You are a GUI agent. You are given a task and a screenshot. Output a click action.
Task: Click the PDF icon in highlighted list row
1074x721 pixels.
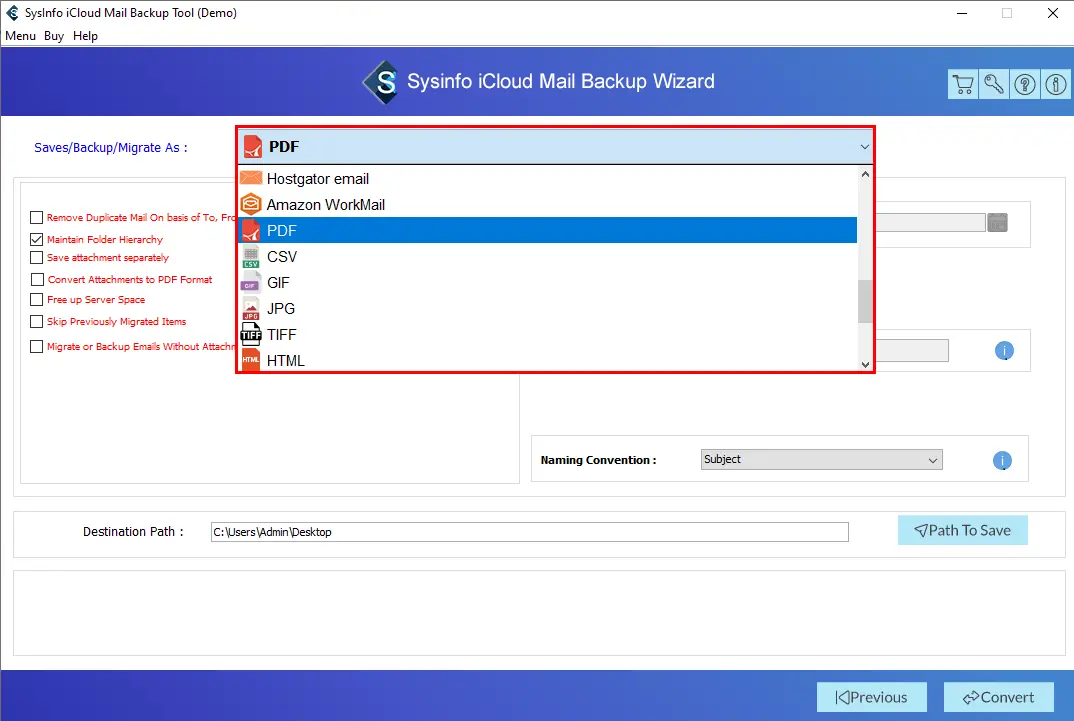point(251,230)
